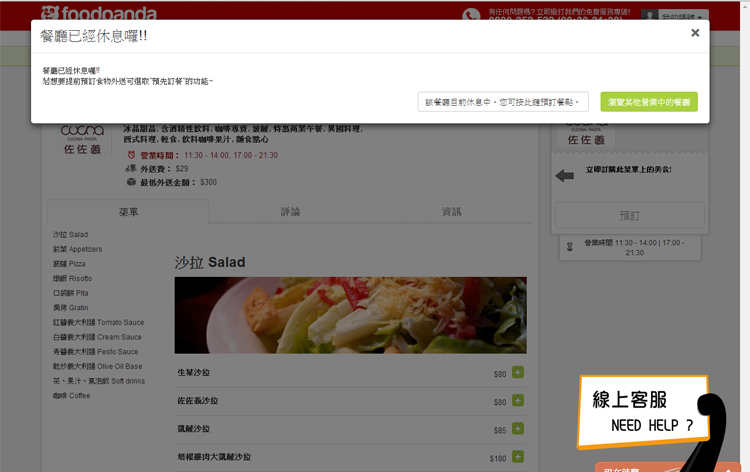This screenshot has width=750, height=472.
Task: Click the salad banner photo
Action: coord(351,315)
